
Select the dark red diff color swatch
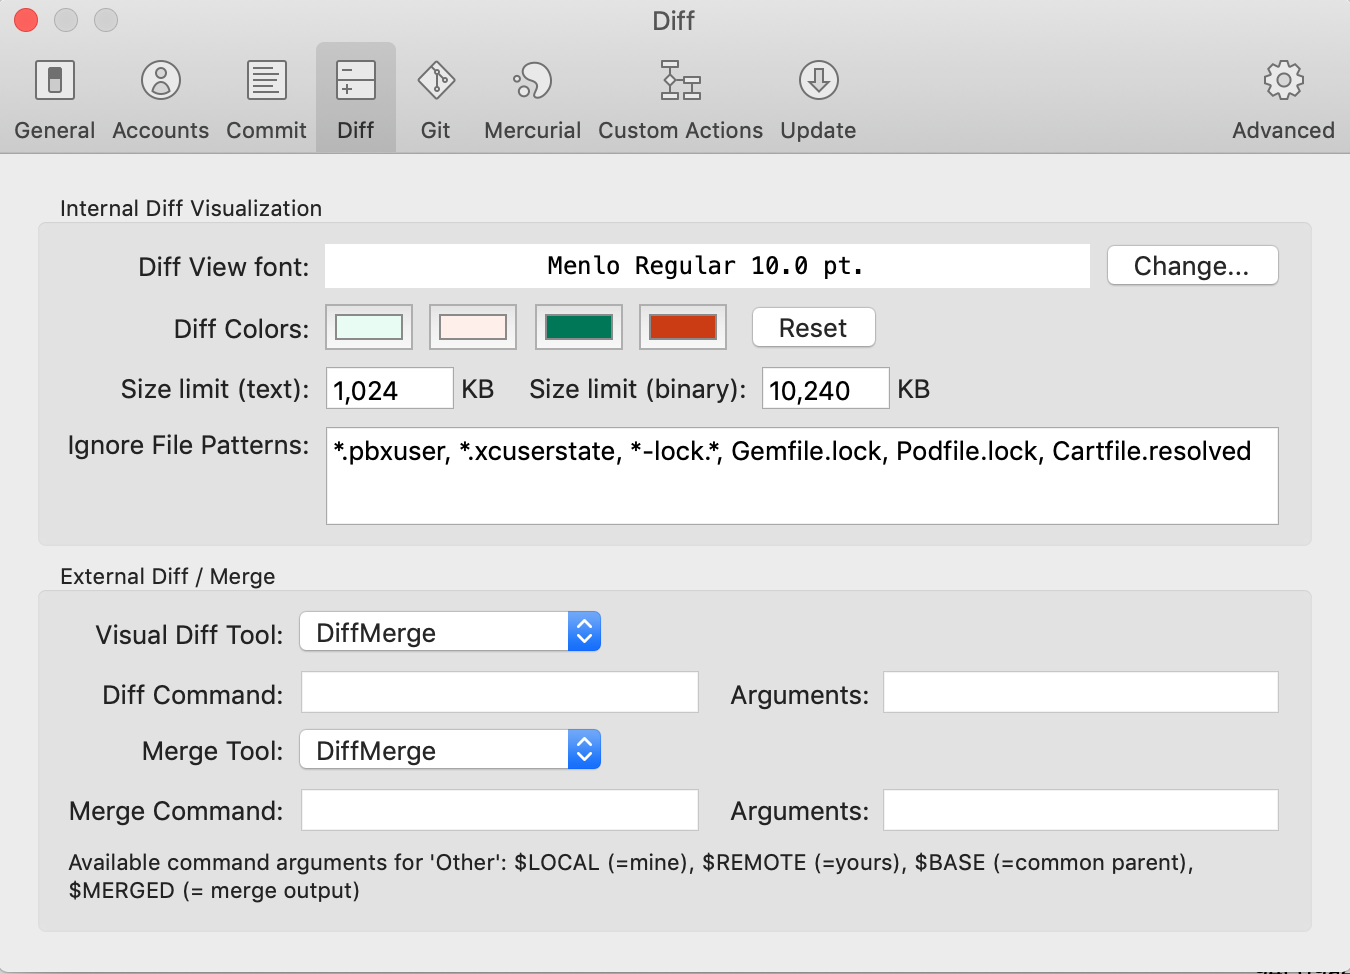(682, 327)
